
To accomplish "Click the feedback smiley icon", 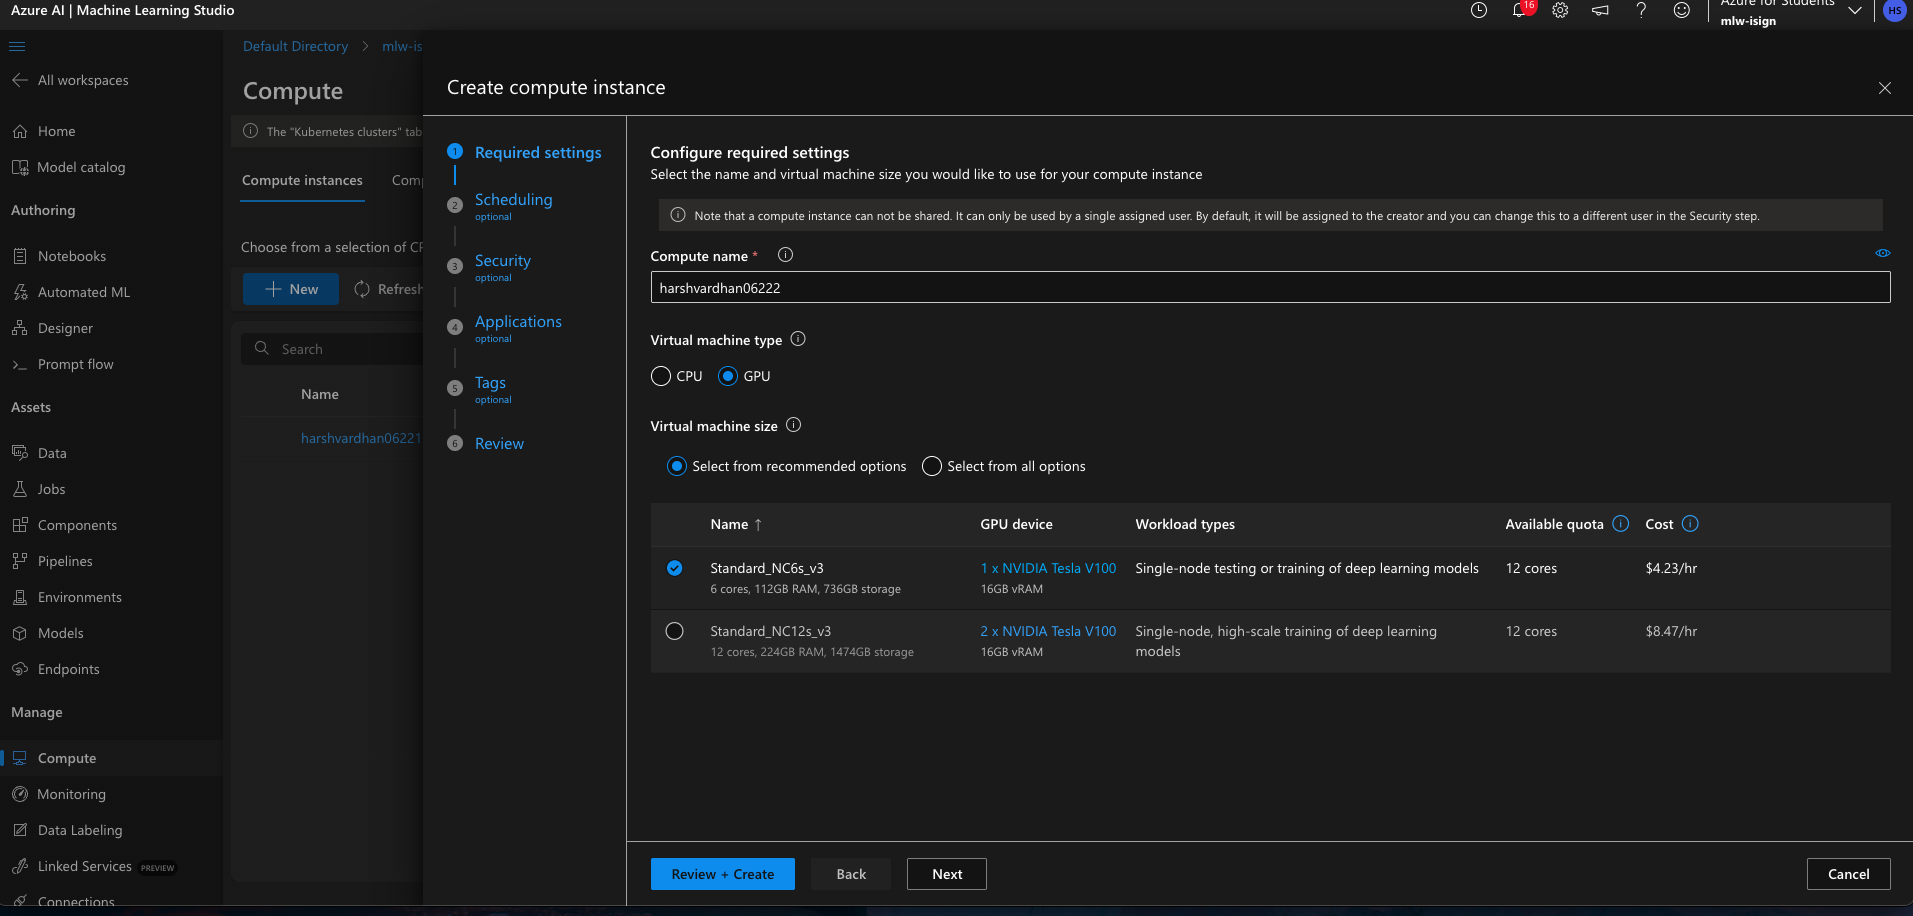I will (x=1682, y=11).
